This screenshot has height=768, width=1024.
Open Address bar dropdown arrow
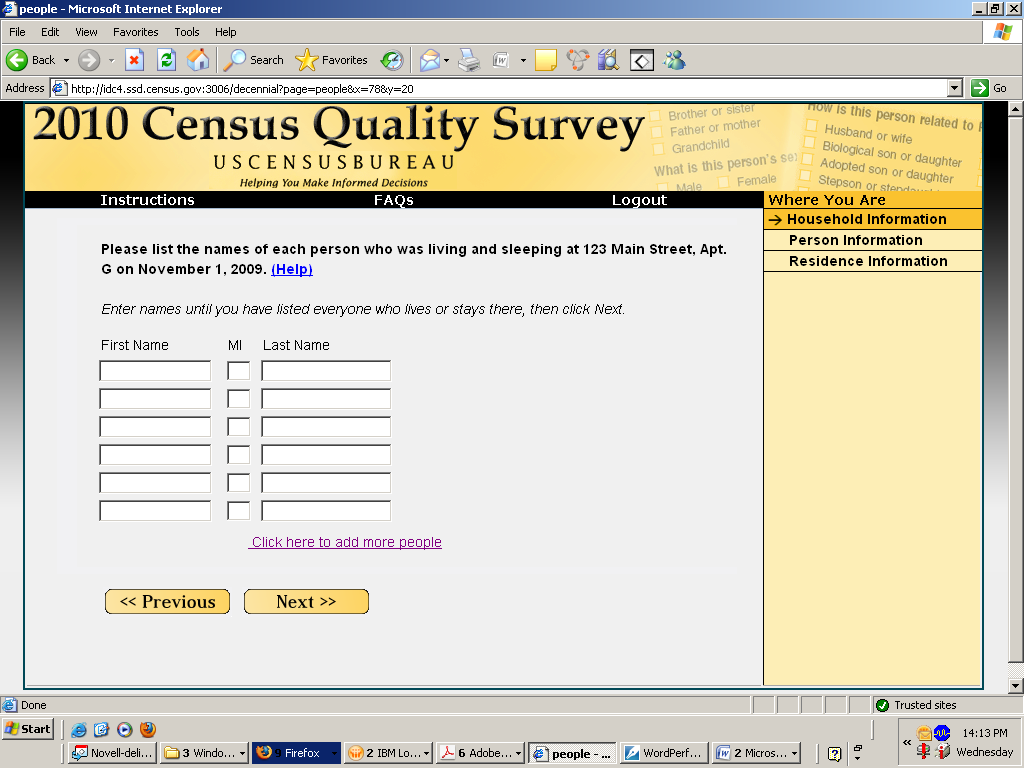pos(954,88)
